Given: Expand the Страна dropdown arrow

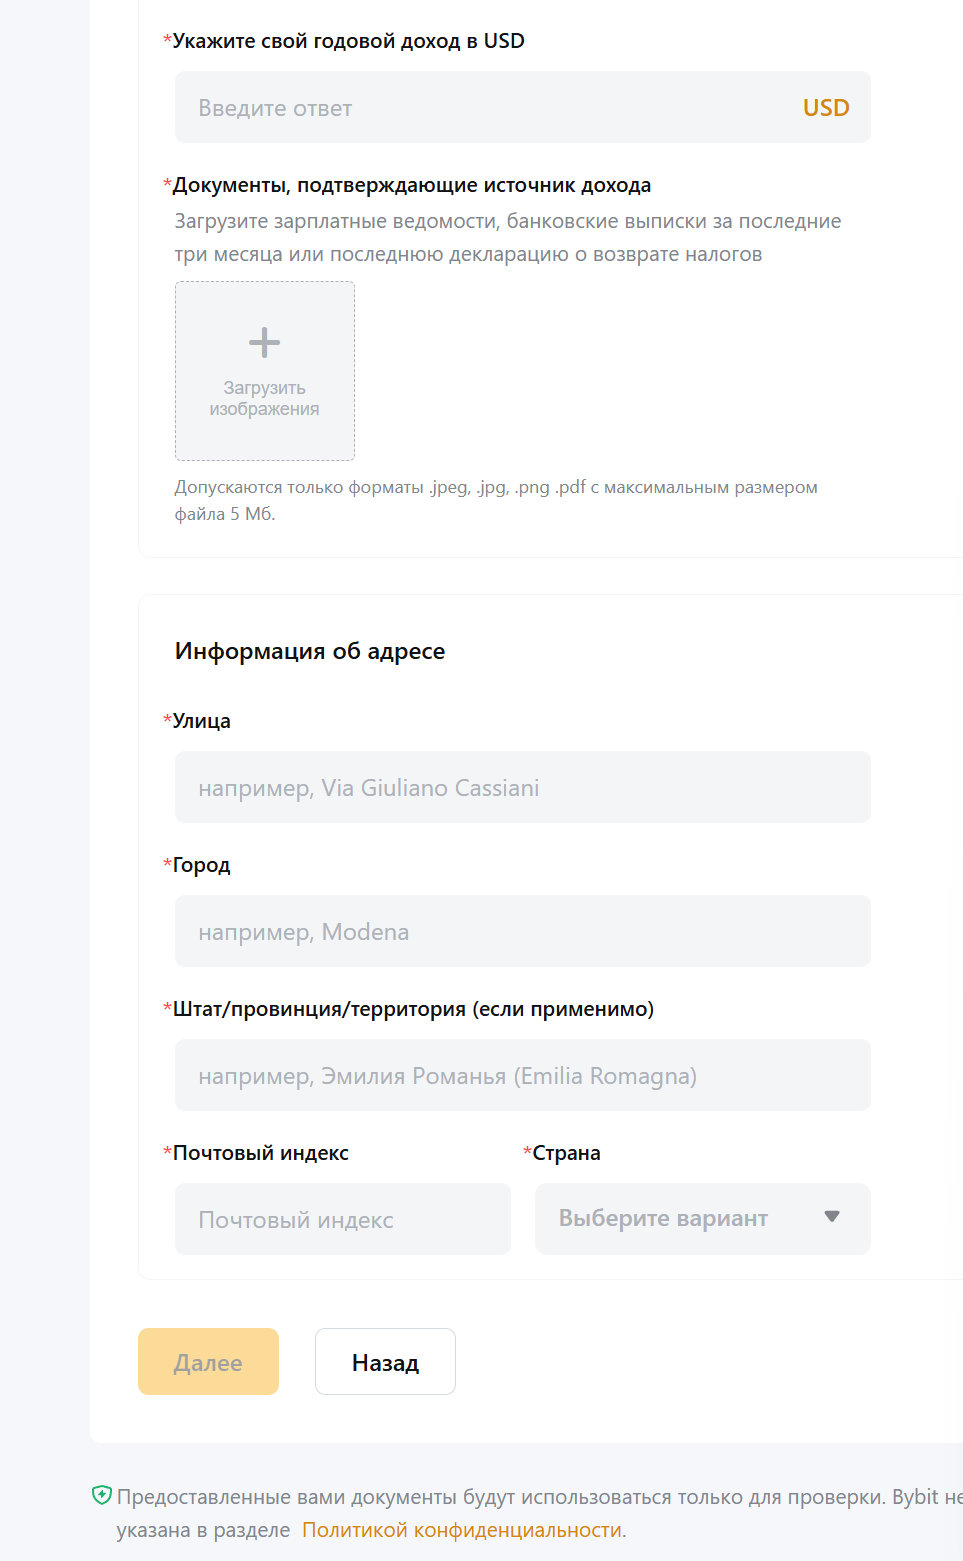Looking at the screenshot, I should point(831,1217).
